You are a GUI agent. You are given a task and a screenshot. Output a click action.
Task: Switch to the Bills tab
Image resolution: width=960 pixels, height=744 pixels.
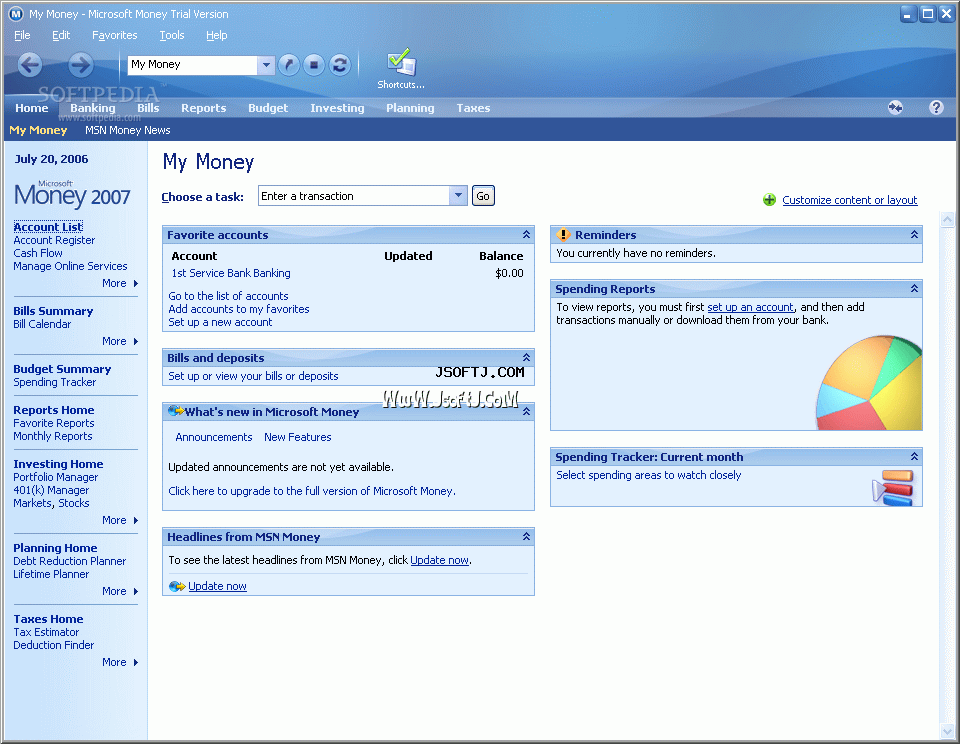pos(148,108)
